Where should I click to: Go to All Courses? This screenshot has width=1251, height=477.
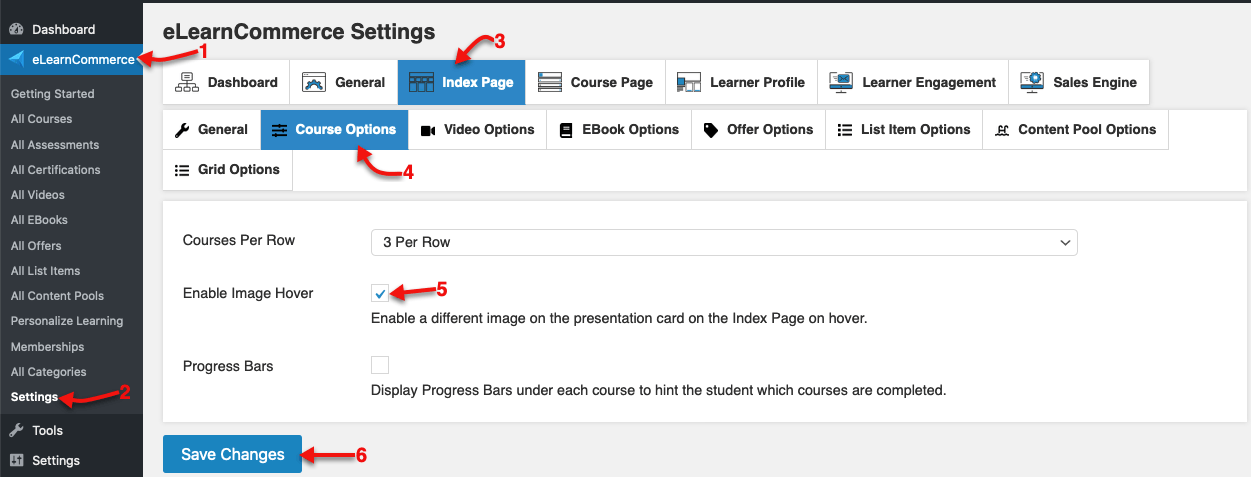[41, 119]
